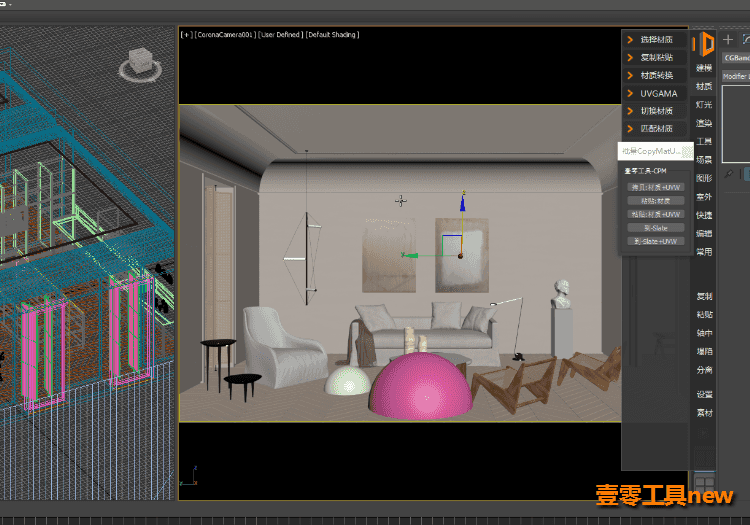Screen dimensions: 750x525
Task: Click the 到-Slate button
Action: click(656, 228)
